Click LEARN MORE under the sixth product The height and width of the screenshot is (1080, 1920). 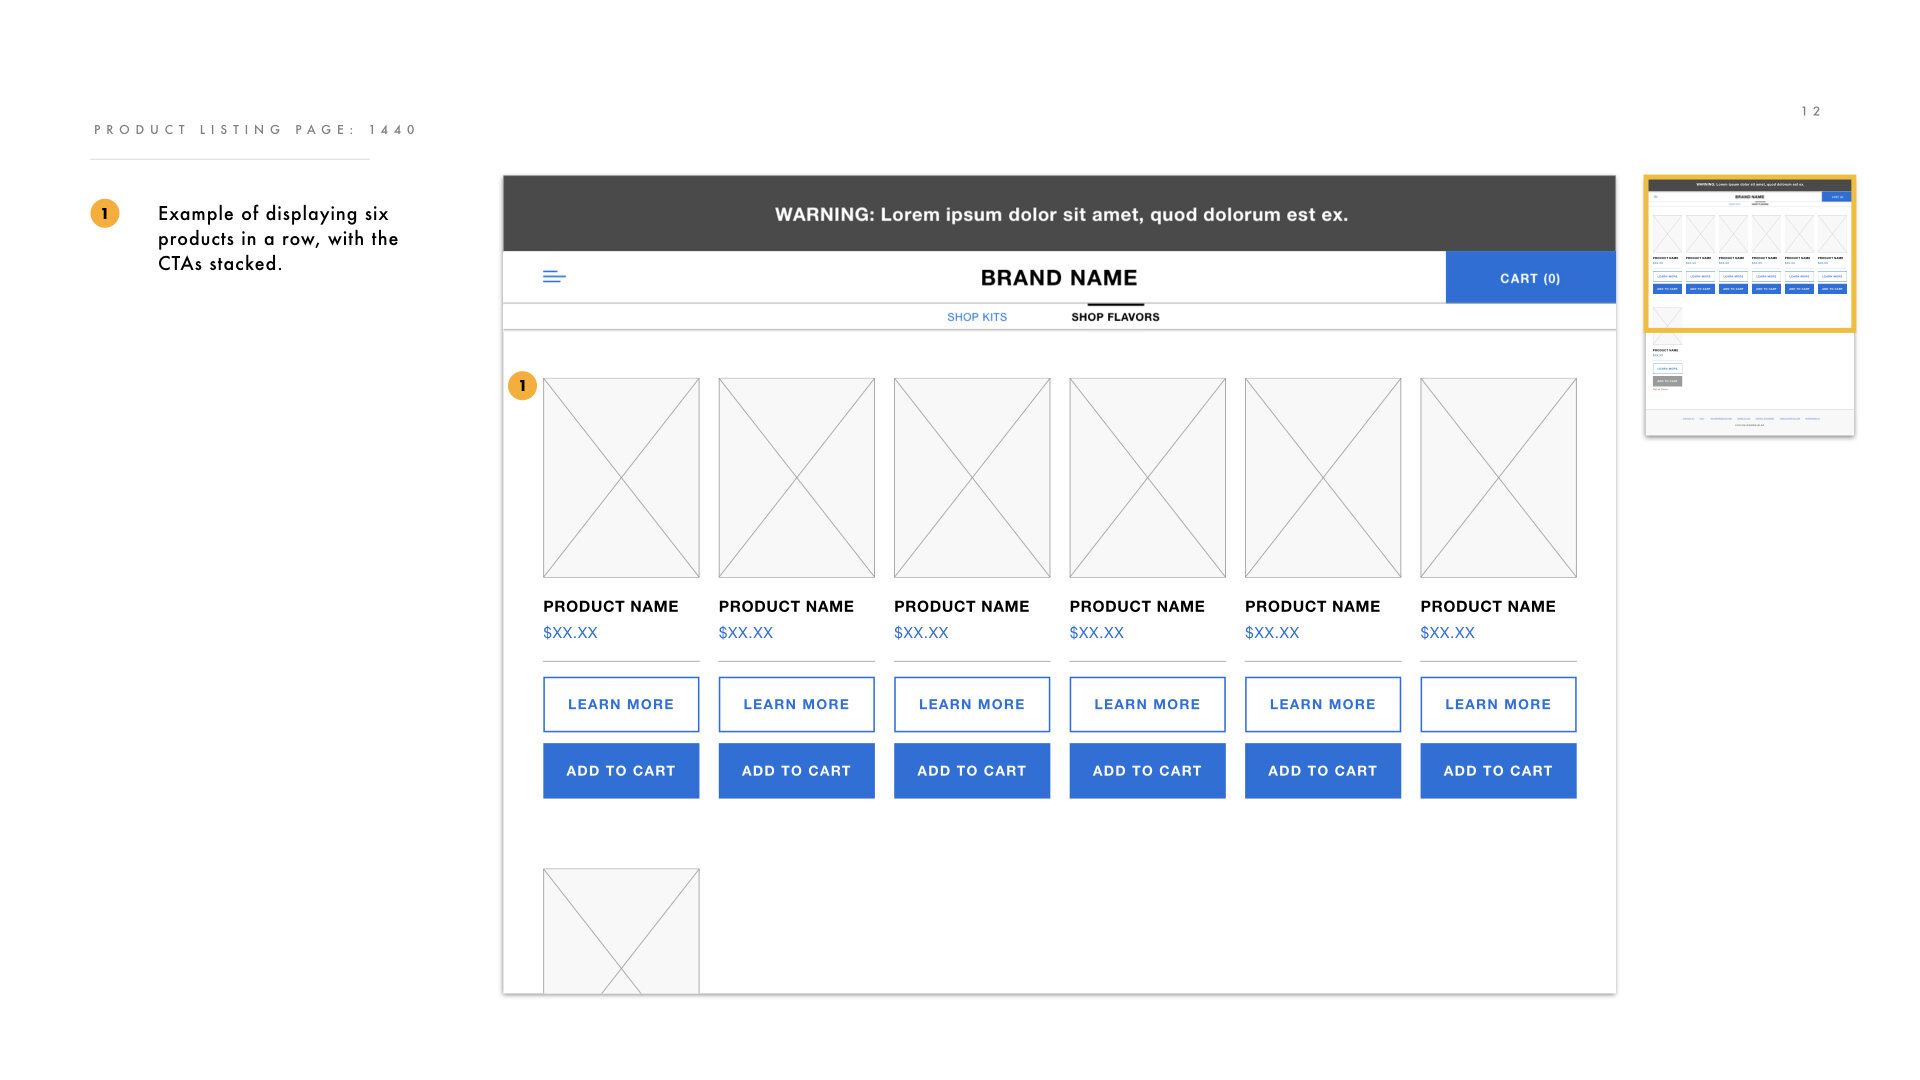(1498, 704)
